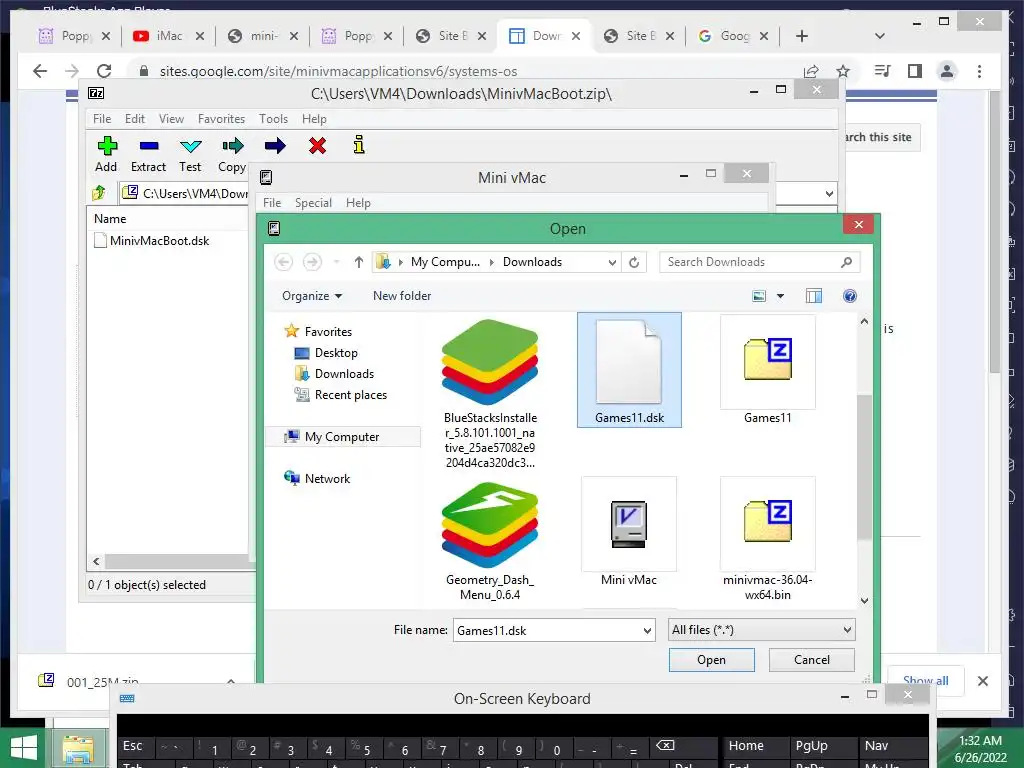Click the blue Move arrow in 7-Zip
Screen dimensions: 1024x768
(275, 146)
